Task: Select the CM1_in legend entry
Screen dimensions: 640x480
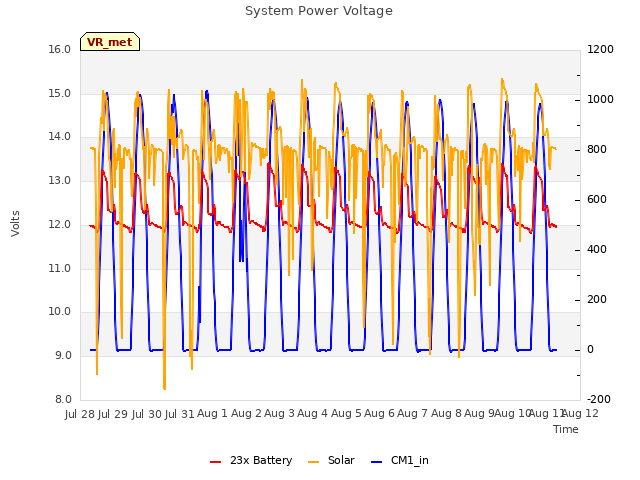Action: pyautogui.click(x=400, y=460)
